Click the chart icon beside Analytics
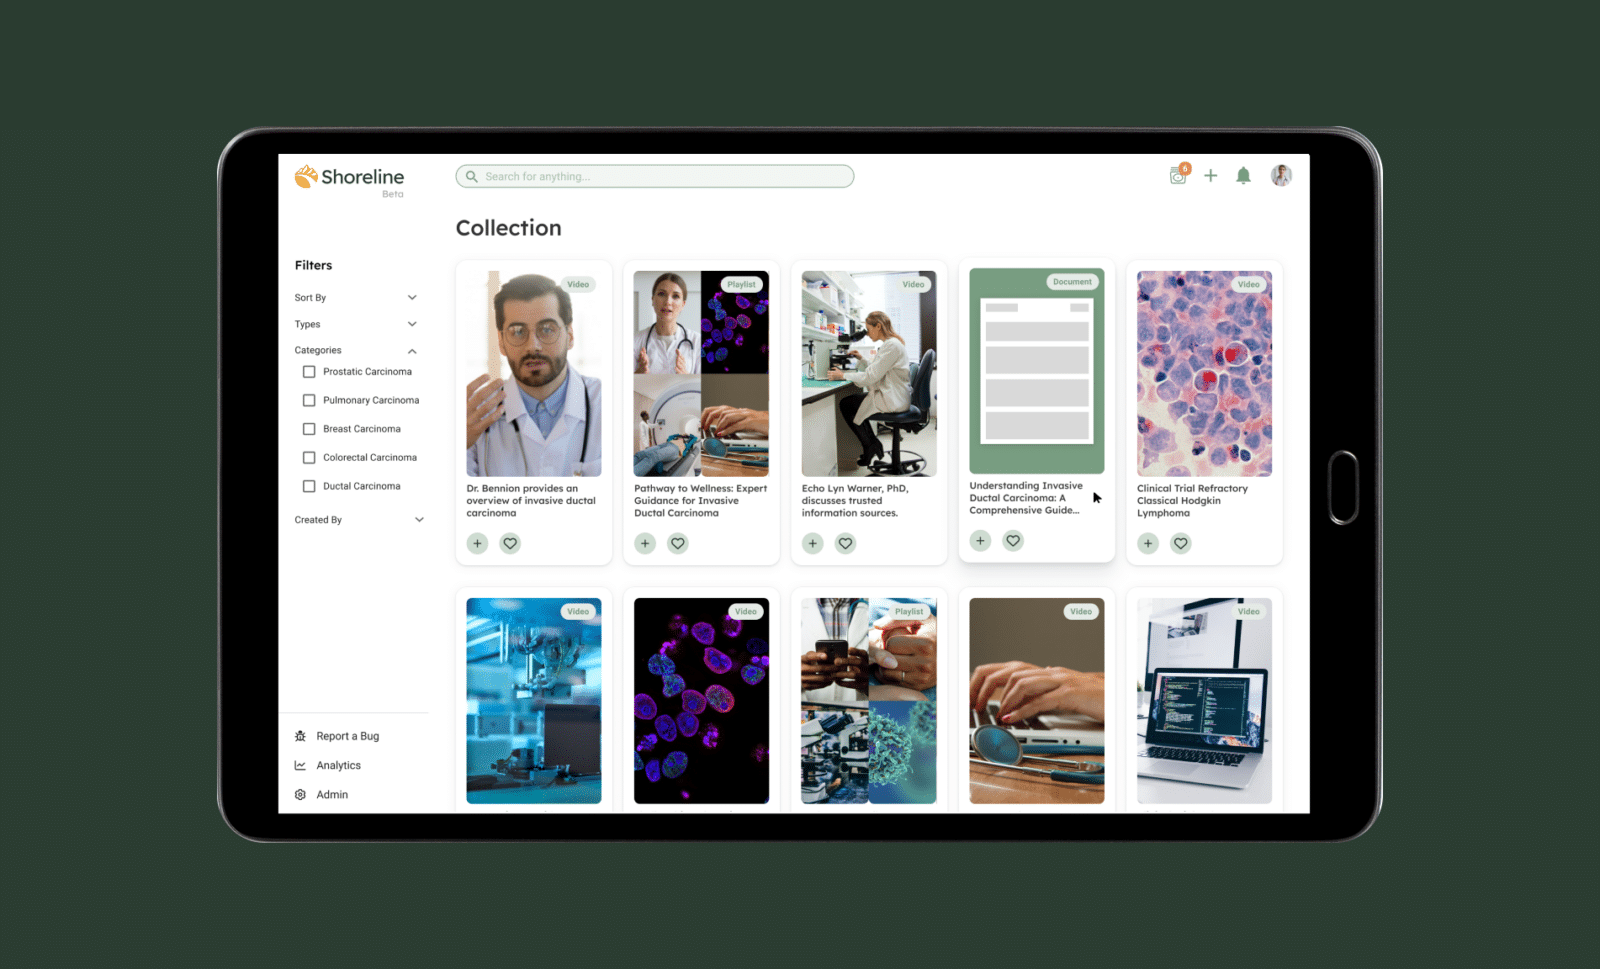1600x969 pixels. click(x=300, y=765)
